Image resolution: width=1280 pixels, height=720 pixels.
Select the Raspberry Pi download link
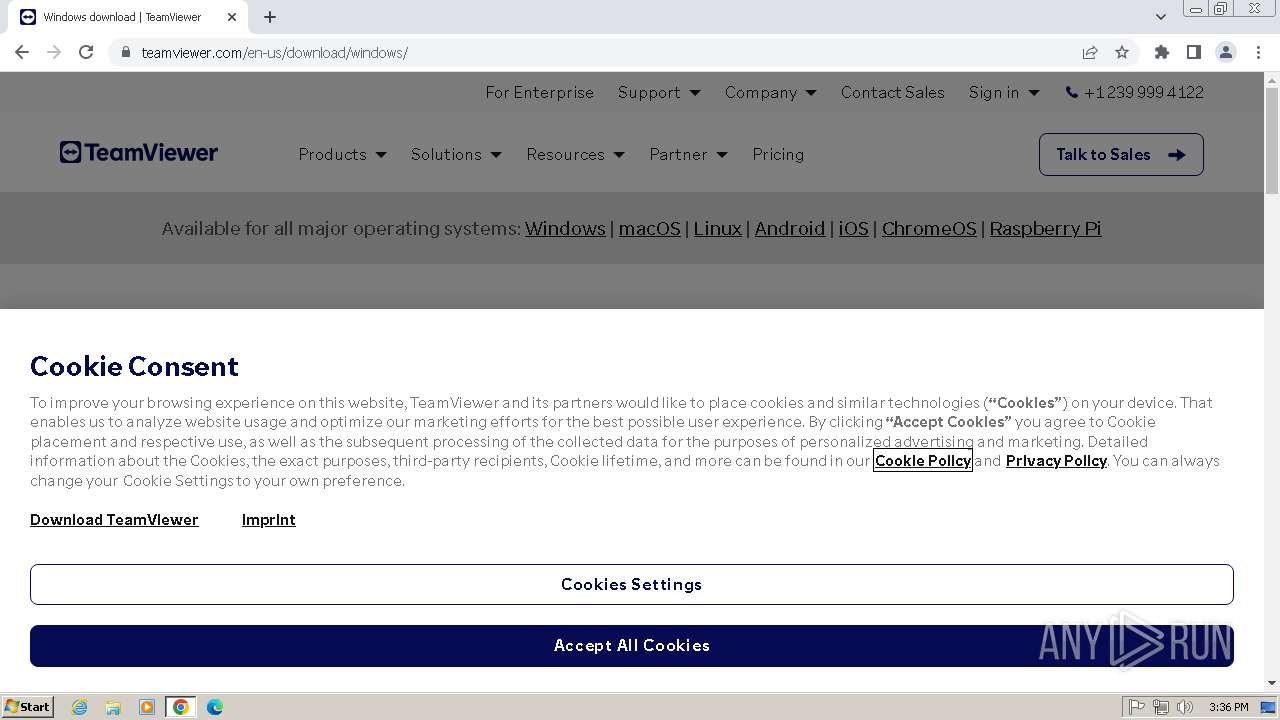pyautogui.click(x=1045, y=228)
